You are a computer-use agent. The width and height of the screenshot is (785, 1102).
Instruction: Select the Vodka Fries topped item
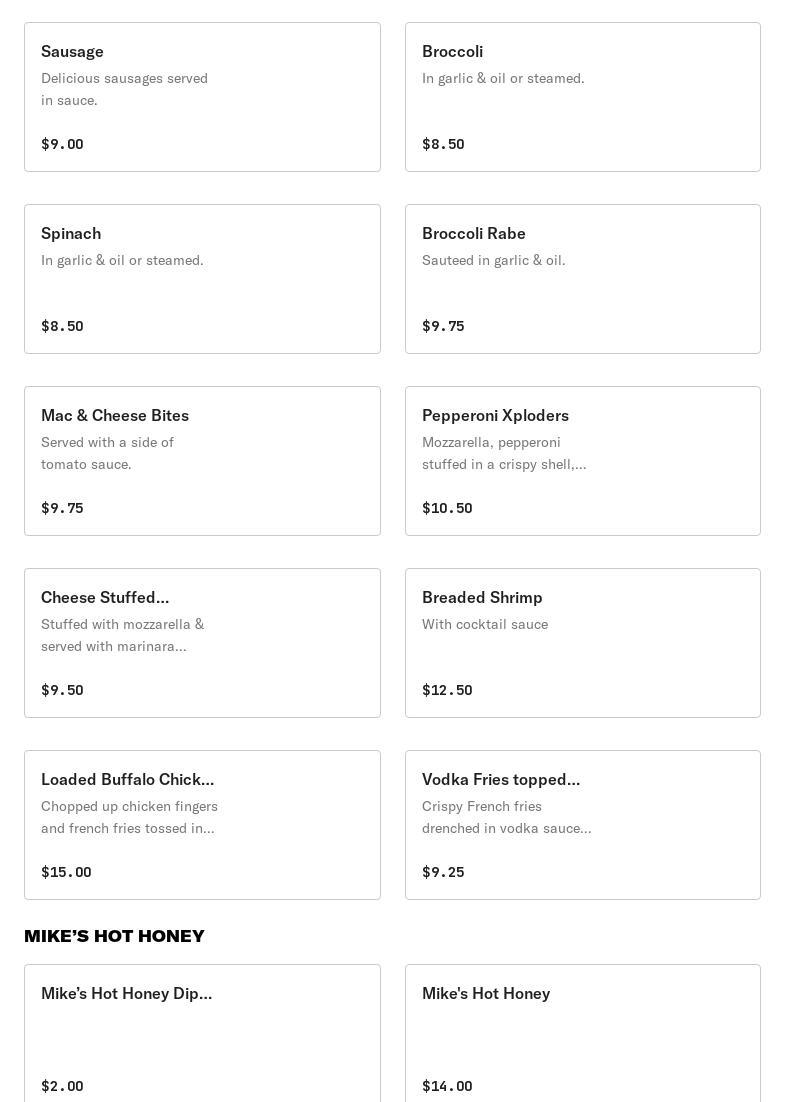[x=582, y=825]
